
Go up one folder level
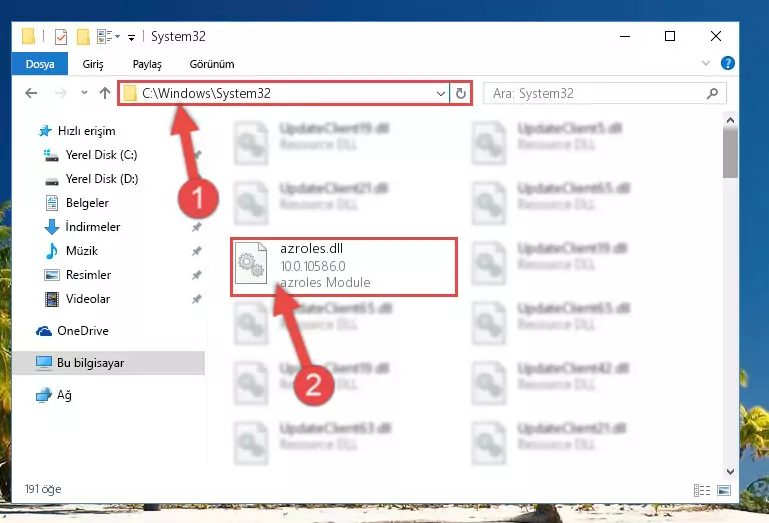pyautogui.click(x=104, y=93)
